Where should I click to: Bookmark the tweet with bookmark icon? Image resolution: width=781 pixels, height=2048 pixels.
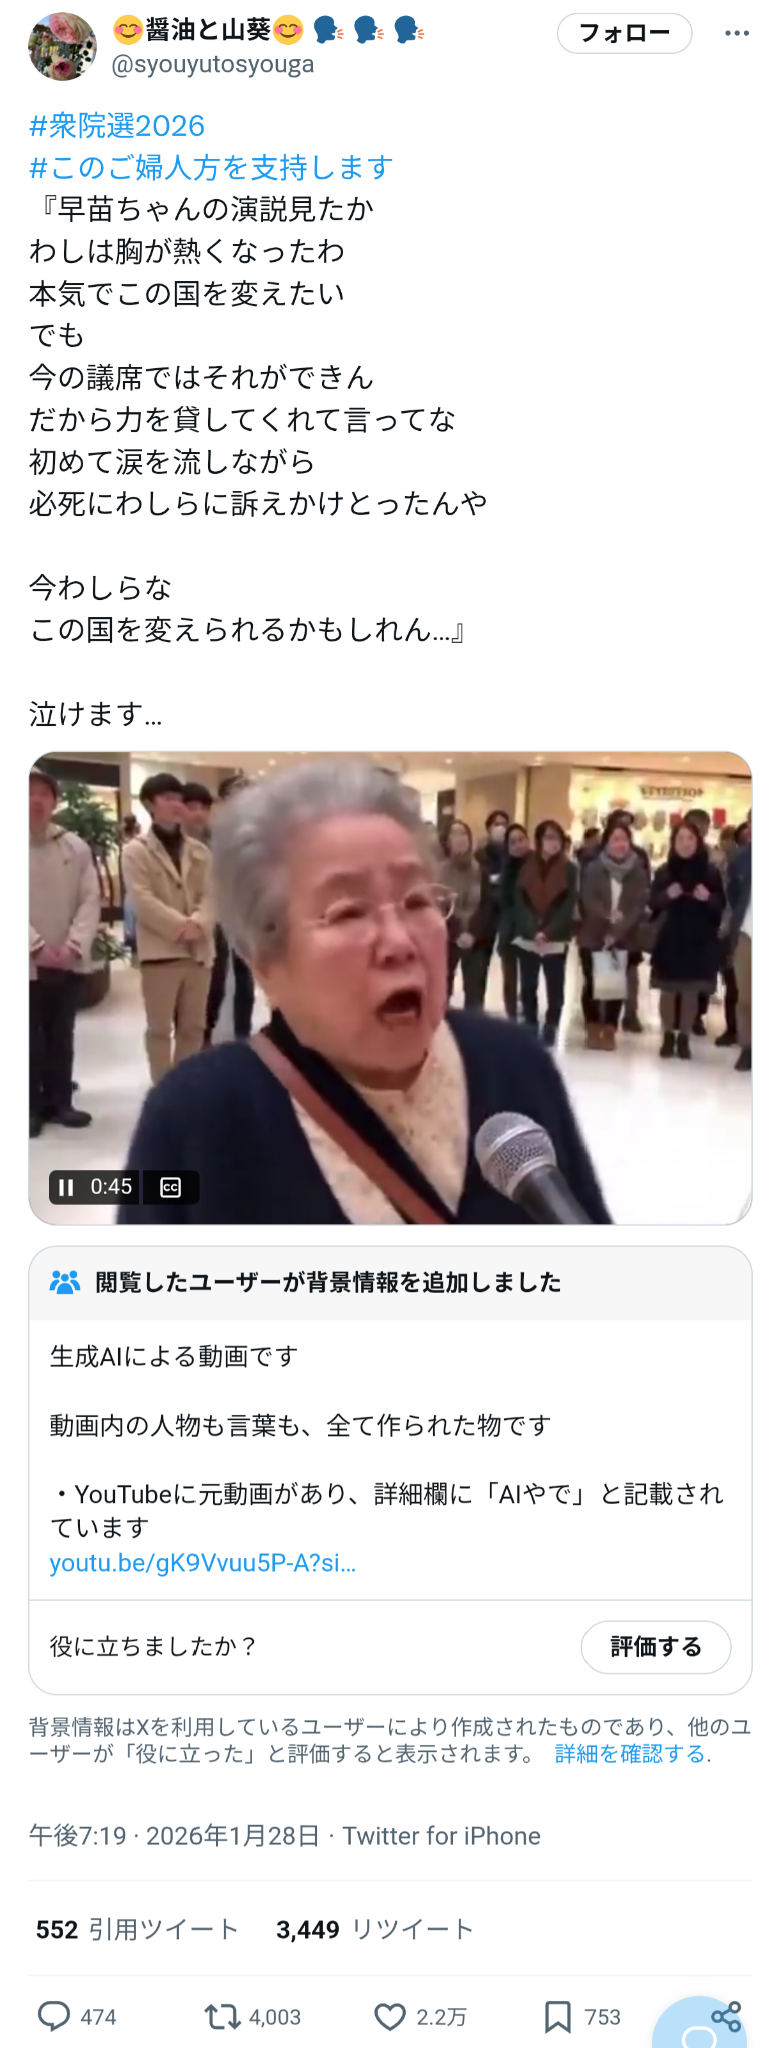point(557,2016)
